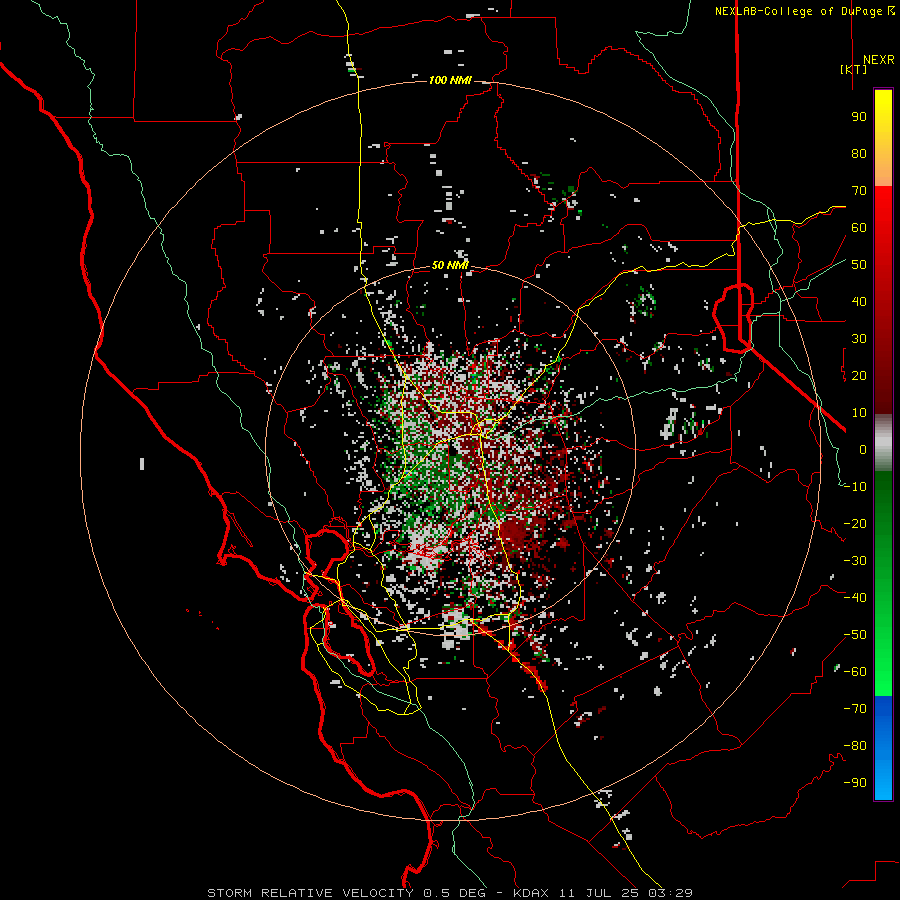Image resolution: width=900 pixels, height=900 pixels.
Task: Click the 20 value on velocity scale
Action: 859,376
